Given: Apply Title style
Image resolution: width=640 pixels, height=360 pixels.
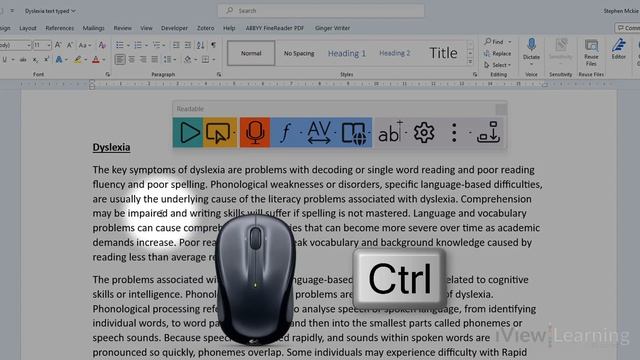Looking at the screenshot, I should [443, 53].
